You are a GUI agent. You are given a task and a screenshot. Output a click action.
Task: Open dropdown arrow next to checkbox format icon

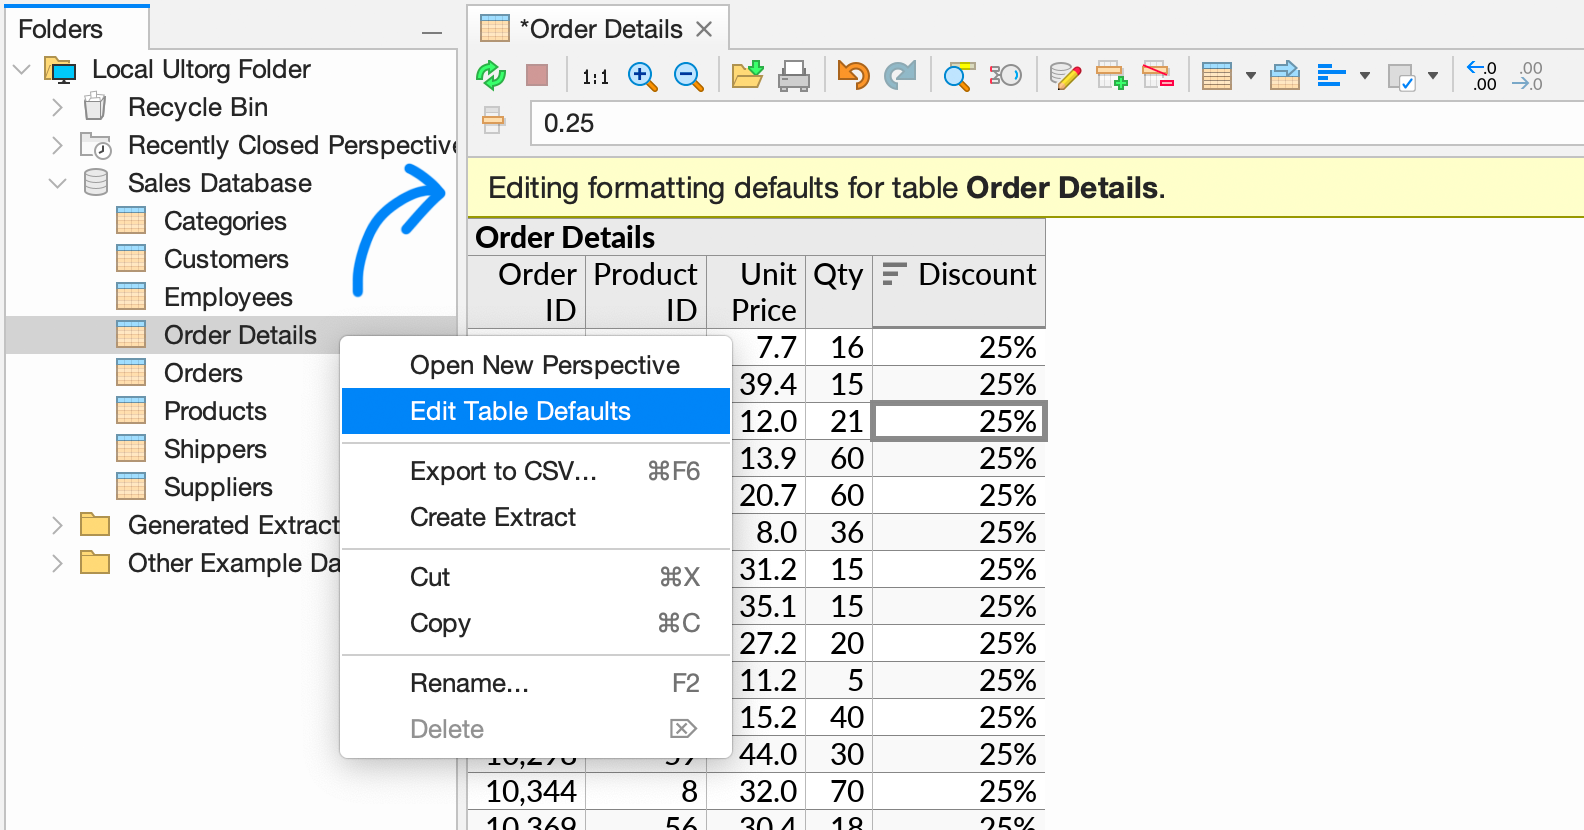tap(1433, 76)
